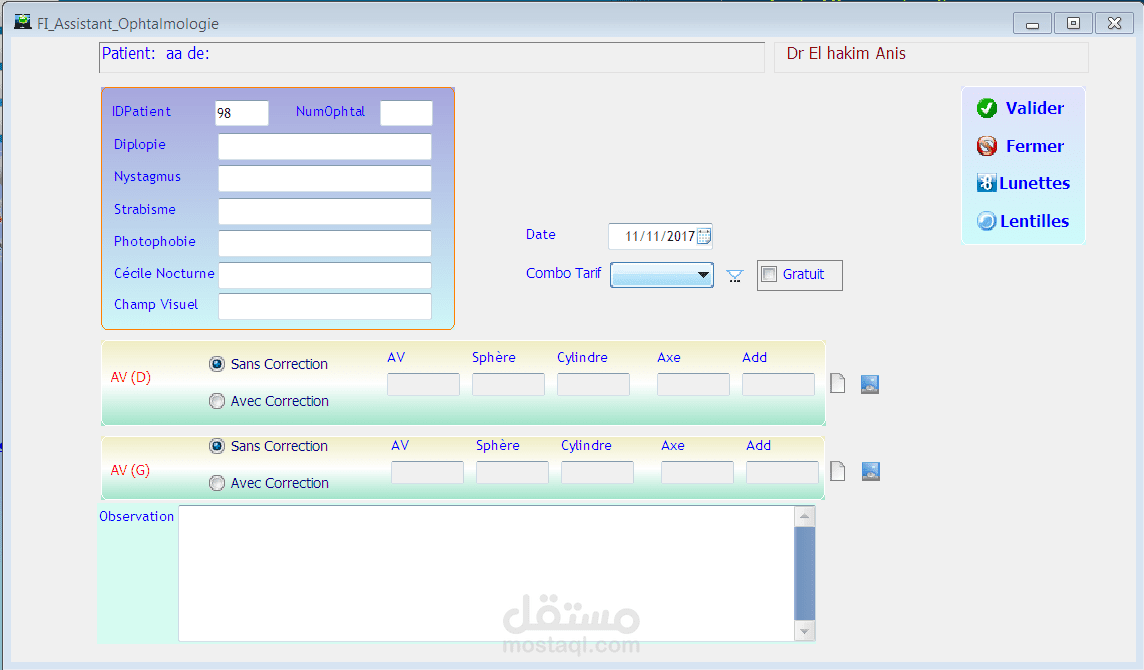Click the AV field in the AV (G) row
Image resolution: width=1144 pixels, height=670 pixels.
point(428,472)
